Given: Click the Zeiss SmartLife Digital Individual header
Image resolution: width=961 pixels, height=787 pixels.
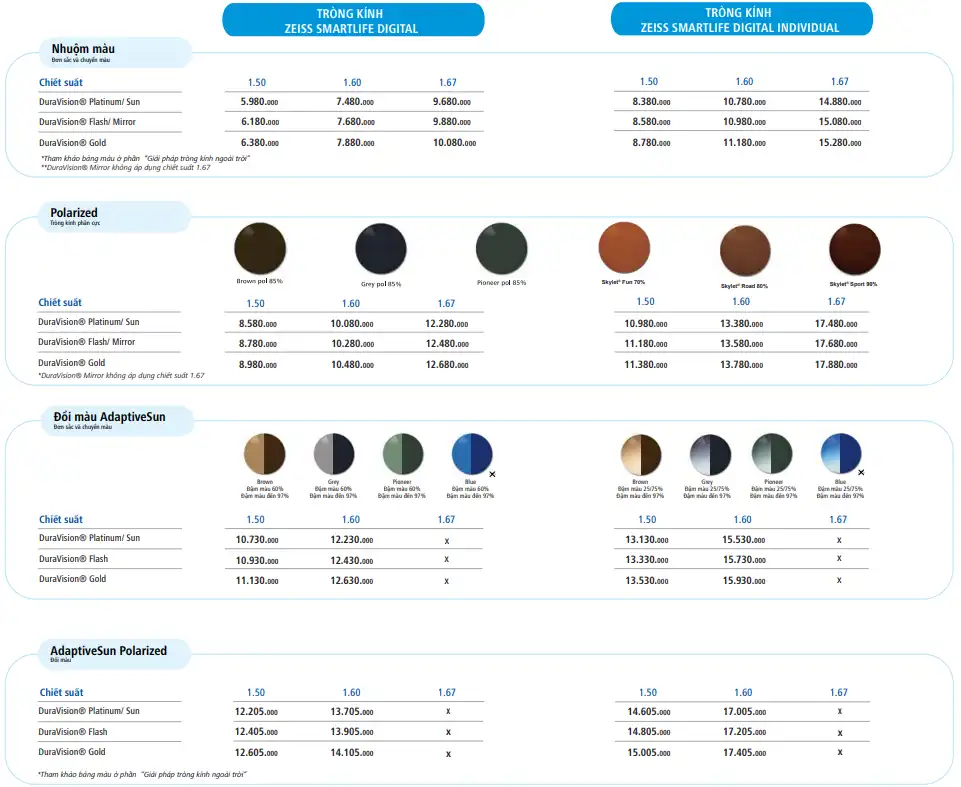Looking at the screenshot, I should tap(742, 20).
